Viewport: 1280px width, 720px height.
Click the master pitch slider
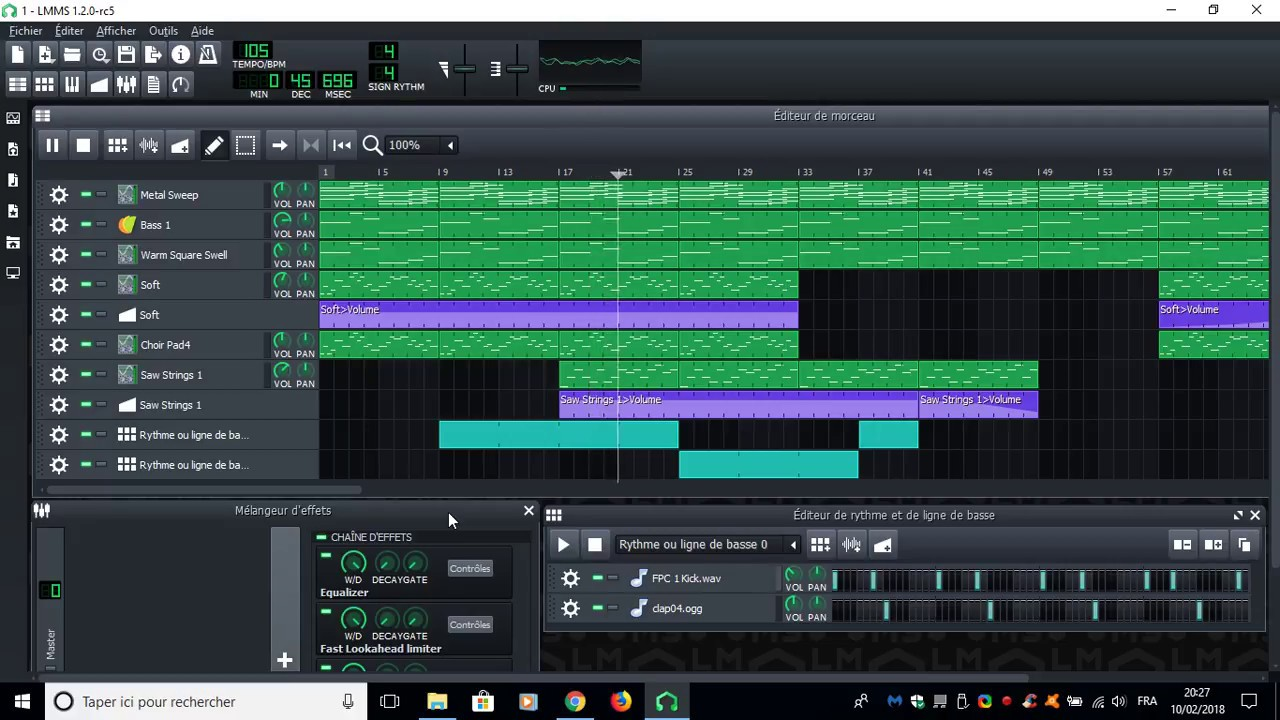[x=516, y=69]
